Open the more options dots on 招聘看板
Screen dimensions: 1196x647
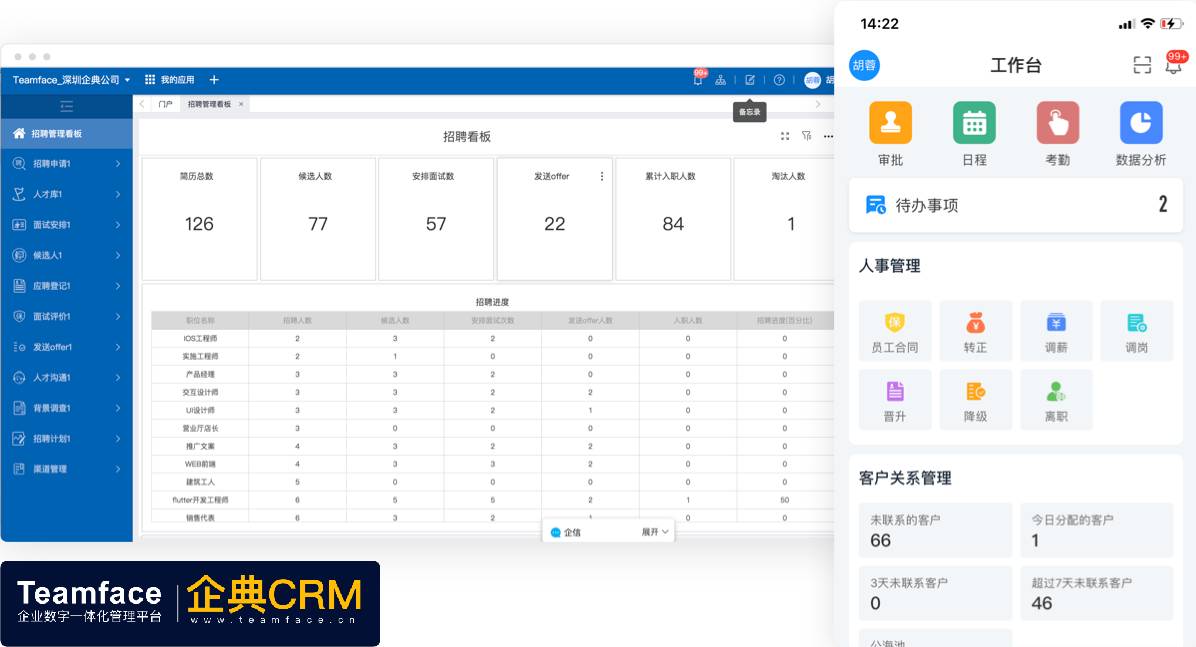click(x=828, y=136)
